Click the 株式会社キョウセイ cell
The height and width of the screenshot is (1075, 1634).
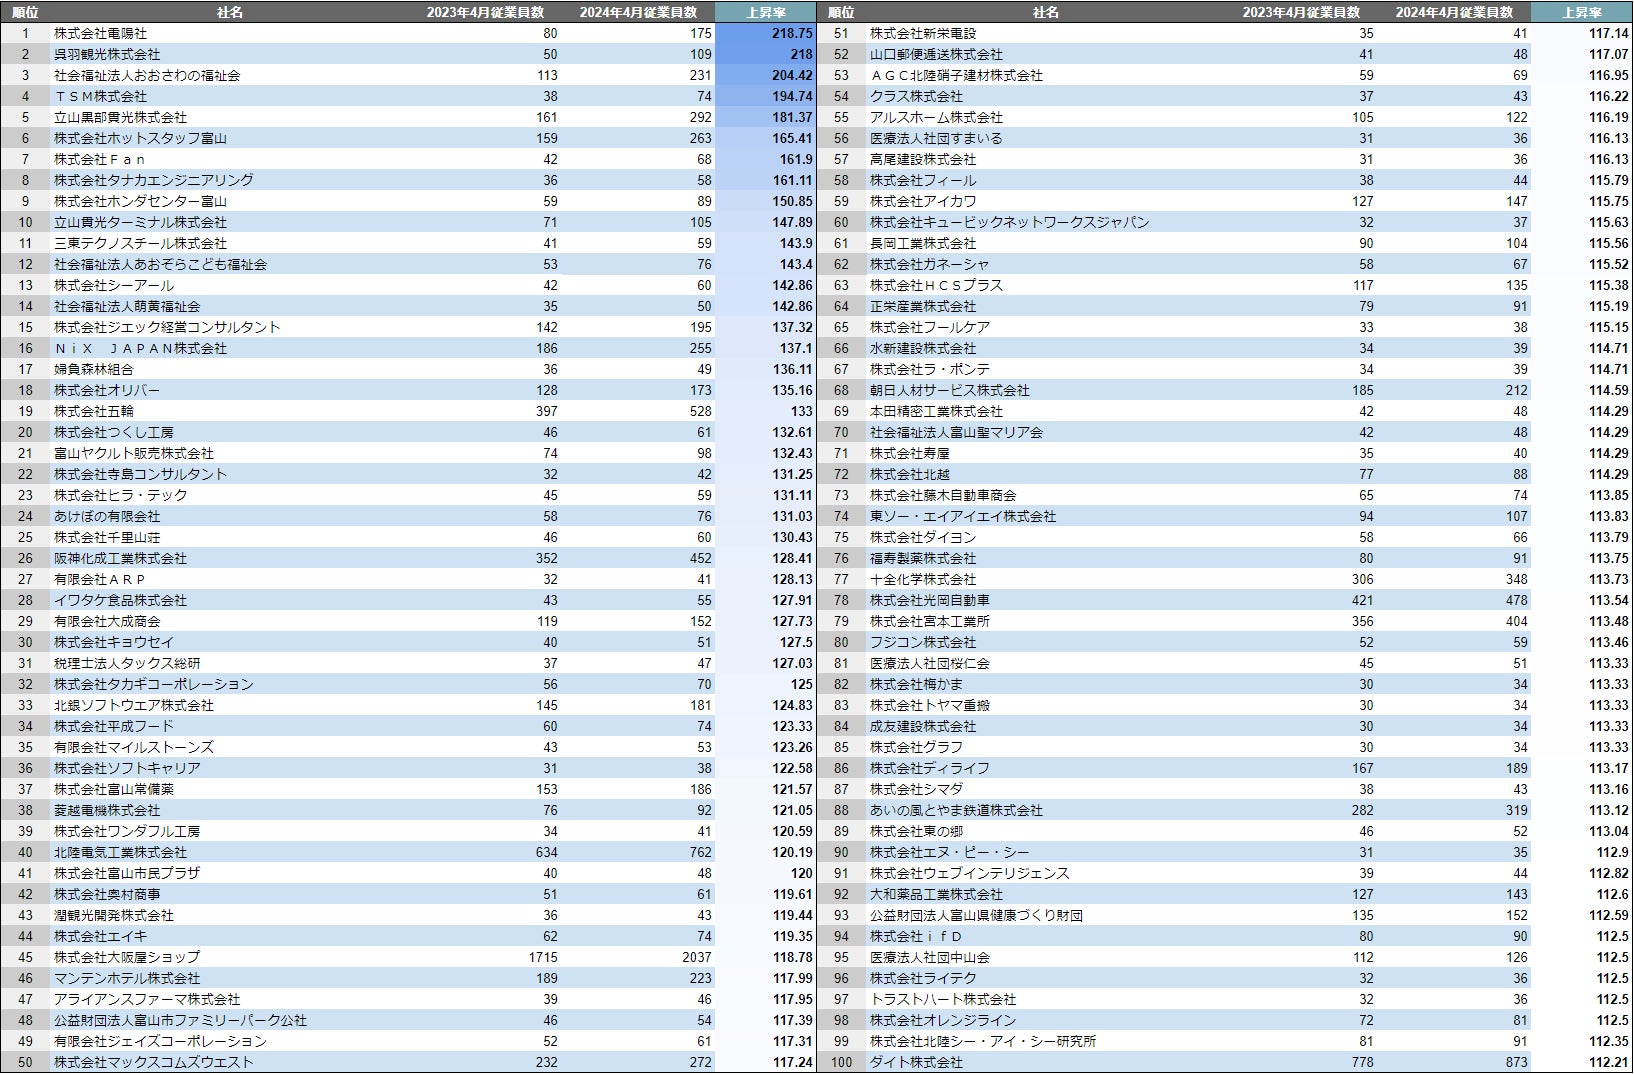tap(114, 642)
